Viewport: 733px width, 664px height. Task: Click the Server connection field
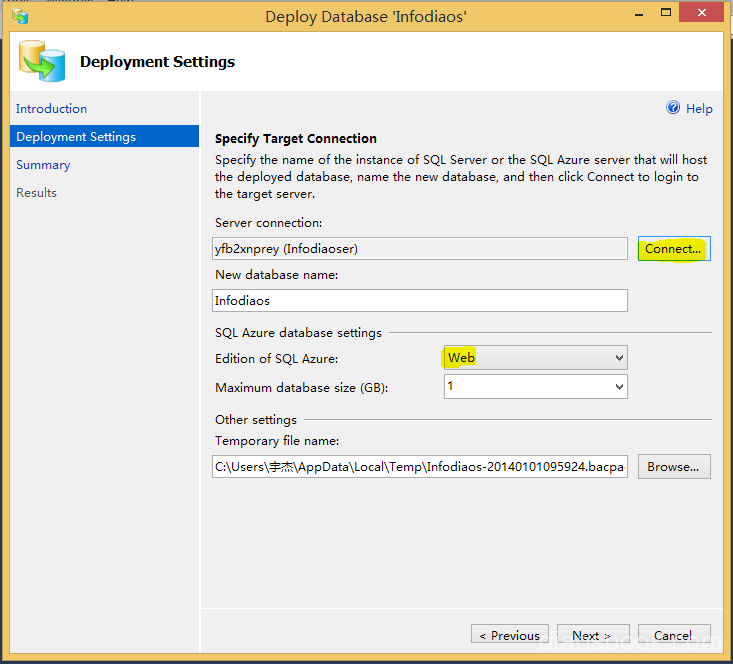point(420,249)
